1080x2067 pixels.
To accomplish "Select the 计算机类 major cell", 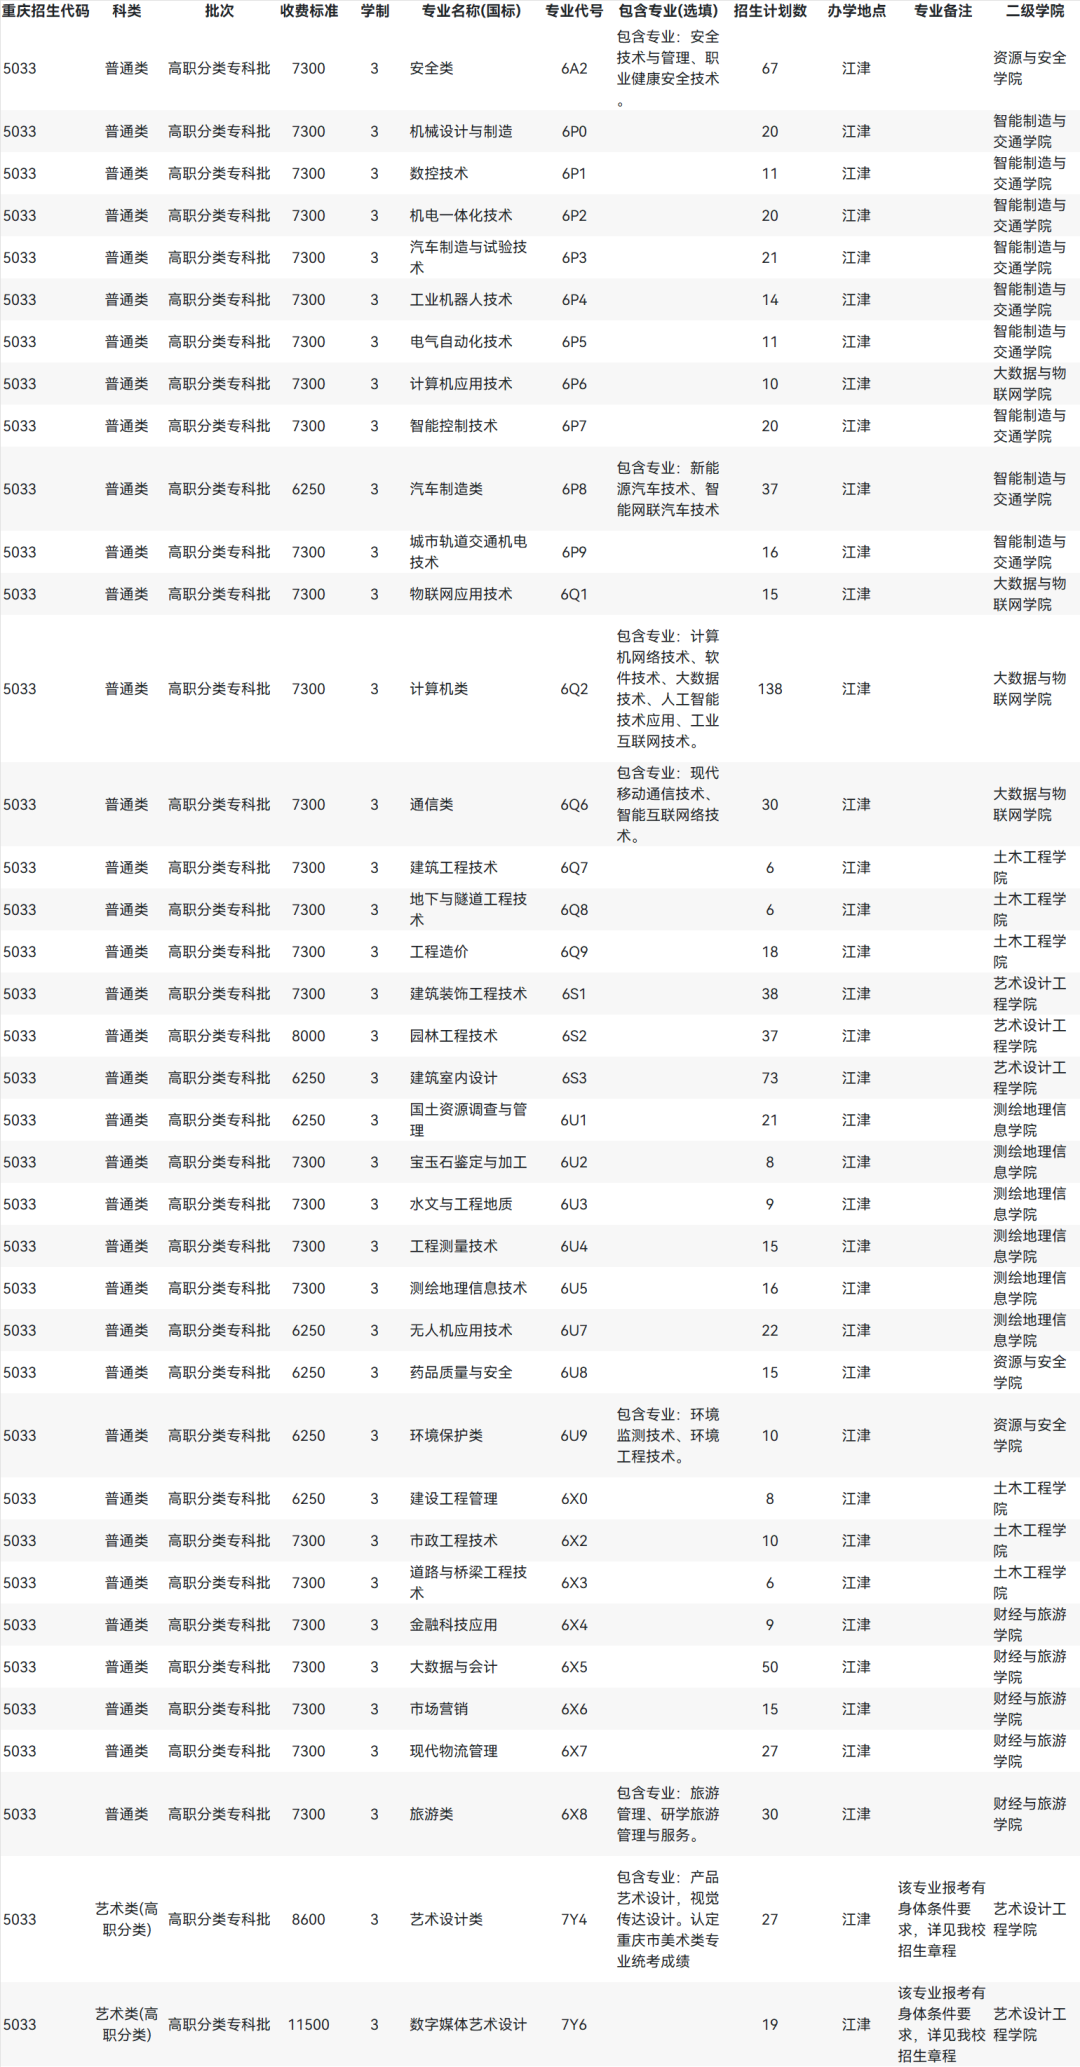I will click(439, 689).
